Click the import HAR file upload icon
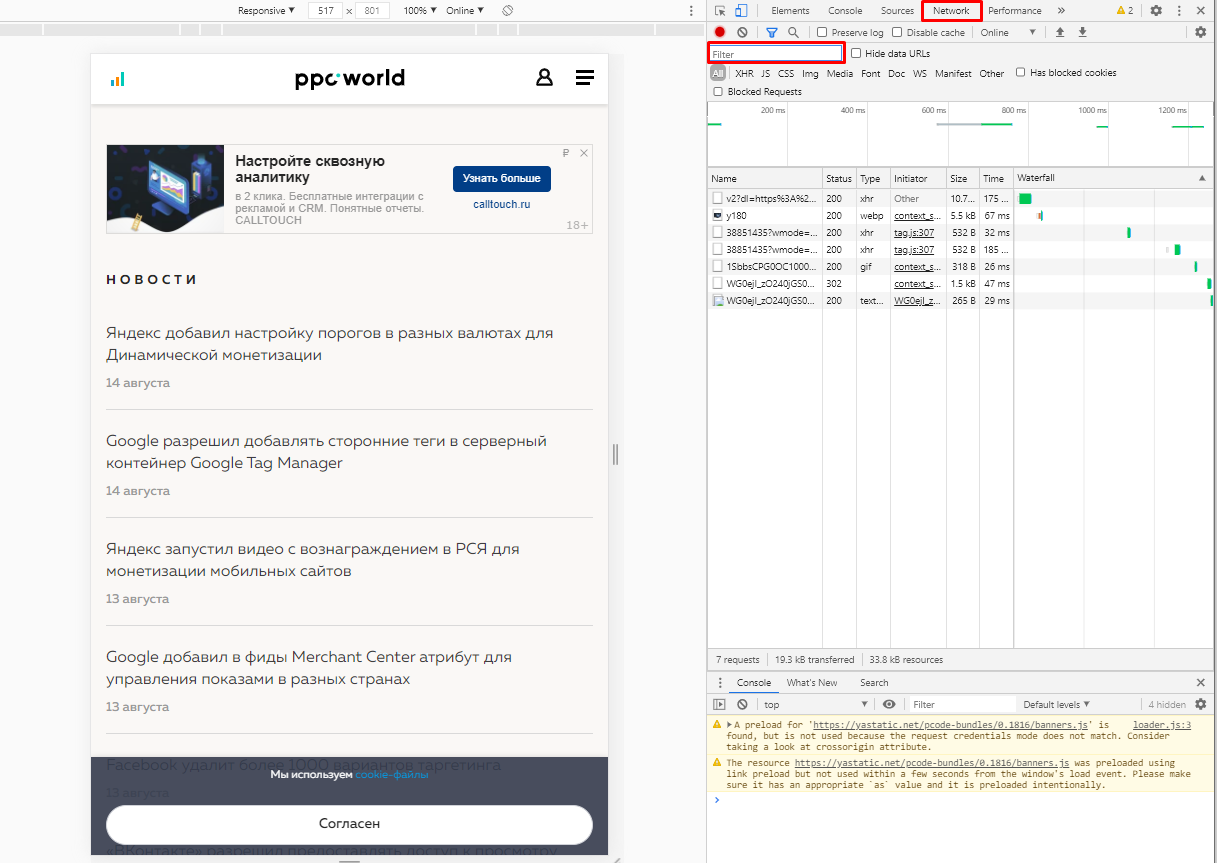Screen dimensions: 1217x863 pos(1060,32)
